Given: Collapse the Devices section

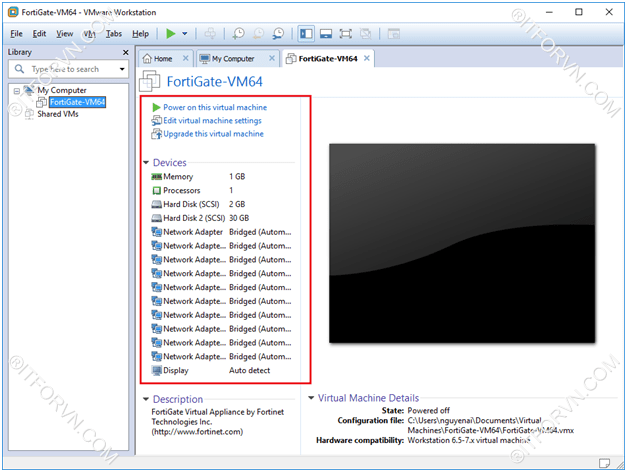Looking at the screenshot, I should pyautogui.click(x=146, y=162).
